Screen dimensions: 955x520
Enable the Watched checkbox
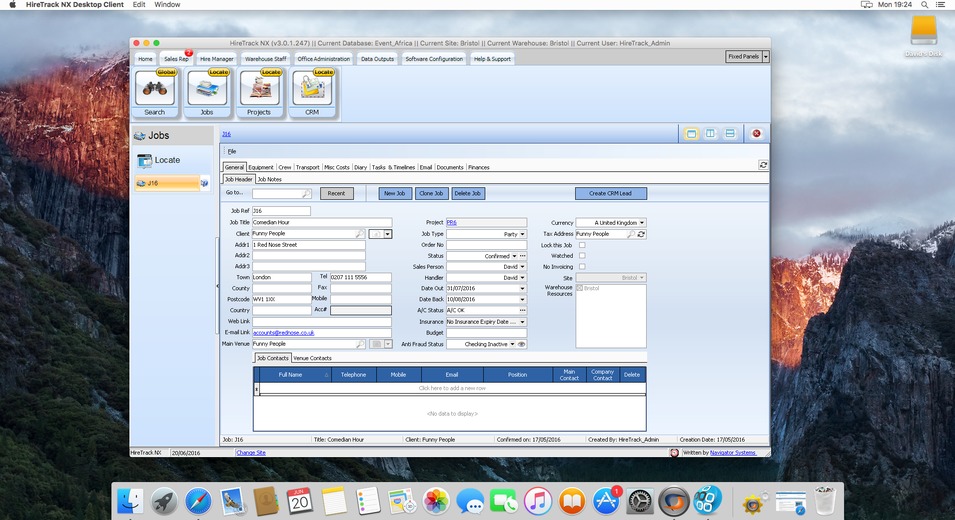click(x=582, y=256)
